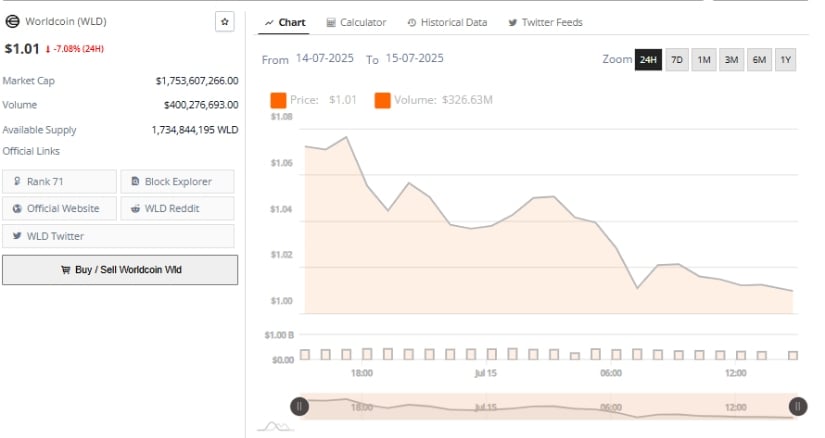Toggle the Volume series orange swatch
The height and width of the screenshot is (438, 825).
pyautogui.click(x=383, y=100)
